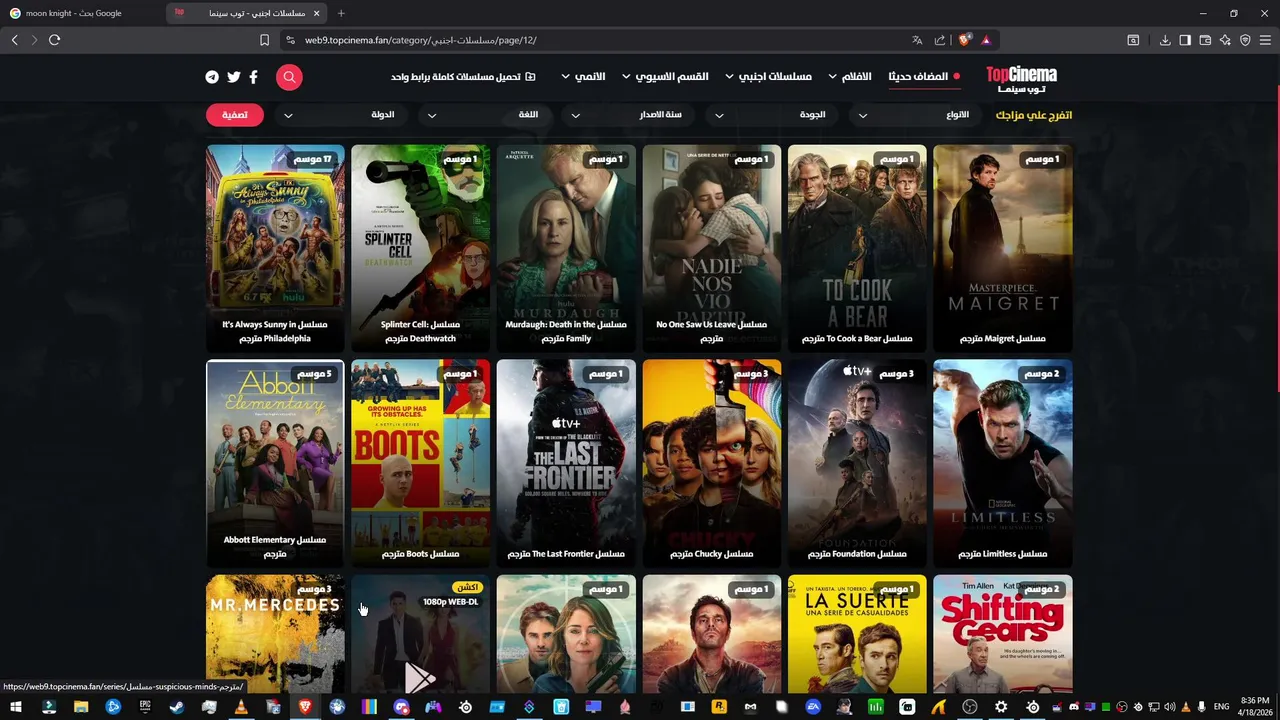Open the browser hamburger menu
The height and width of the screenshot is (720, 1280).
click(1265, 40)
